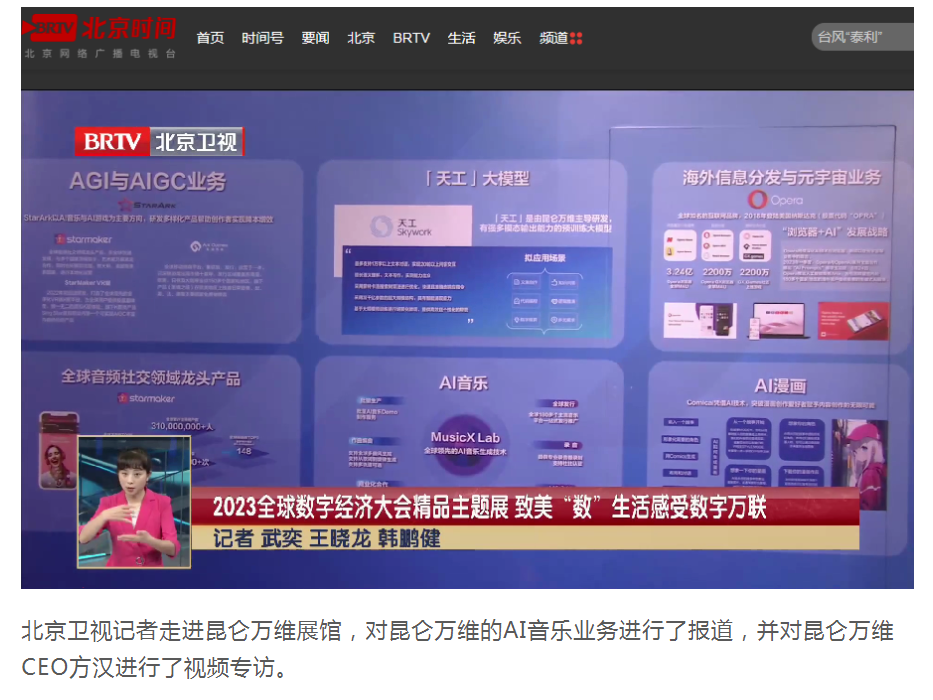Viewport: 933px width, 700px height.
Task: Focus the search box showing 台风"泰利"
Action: click(x=860, y=38)
